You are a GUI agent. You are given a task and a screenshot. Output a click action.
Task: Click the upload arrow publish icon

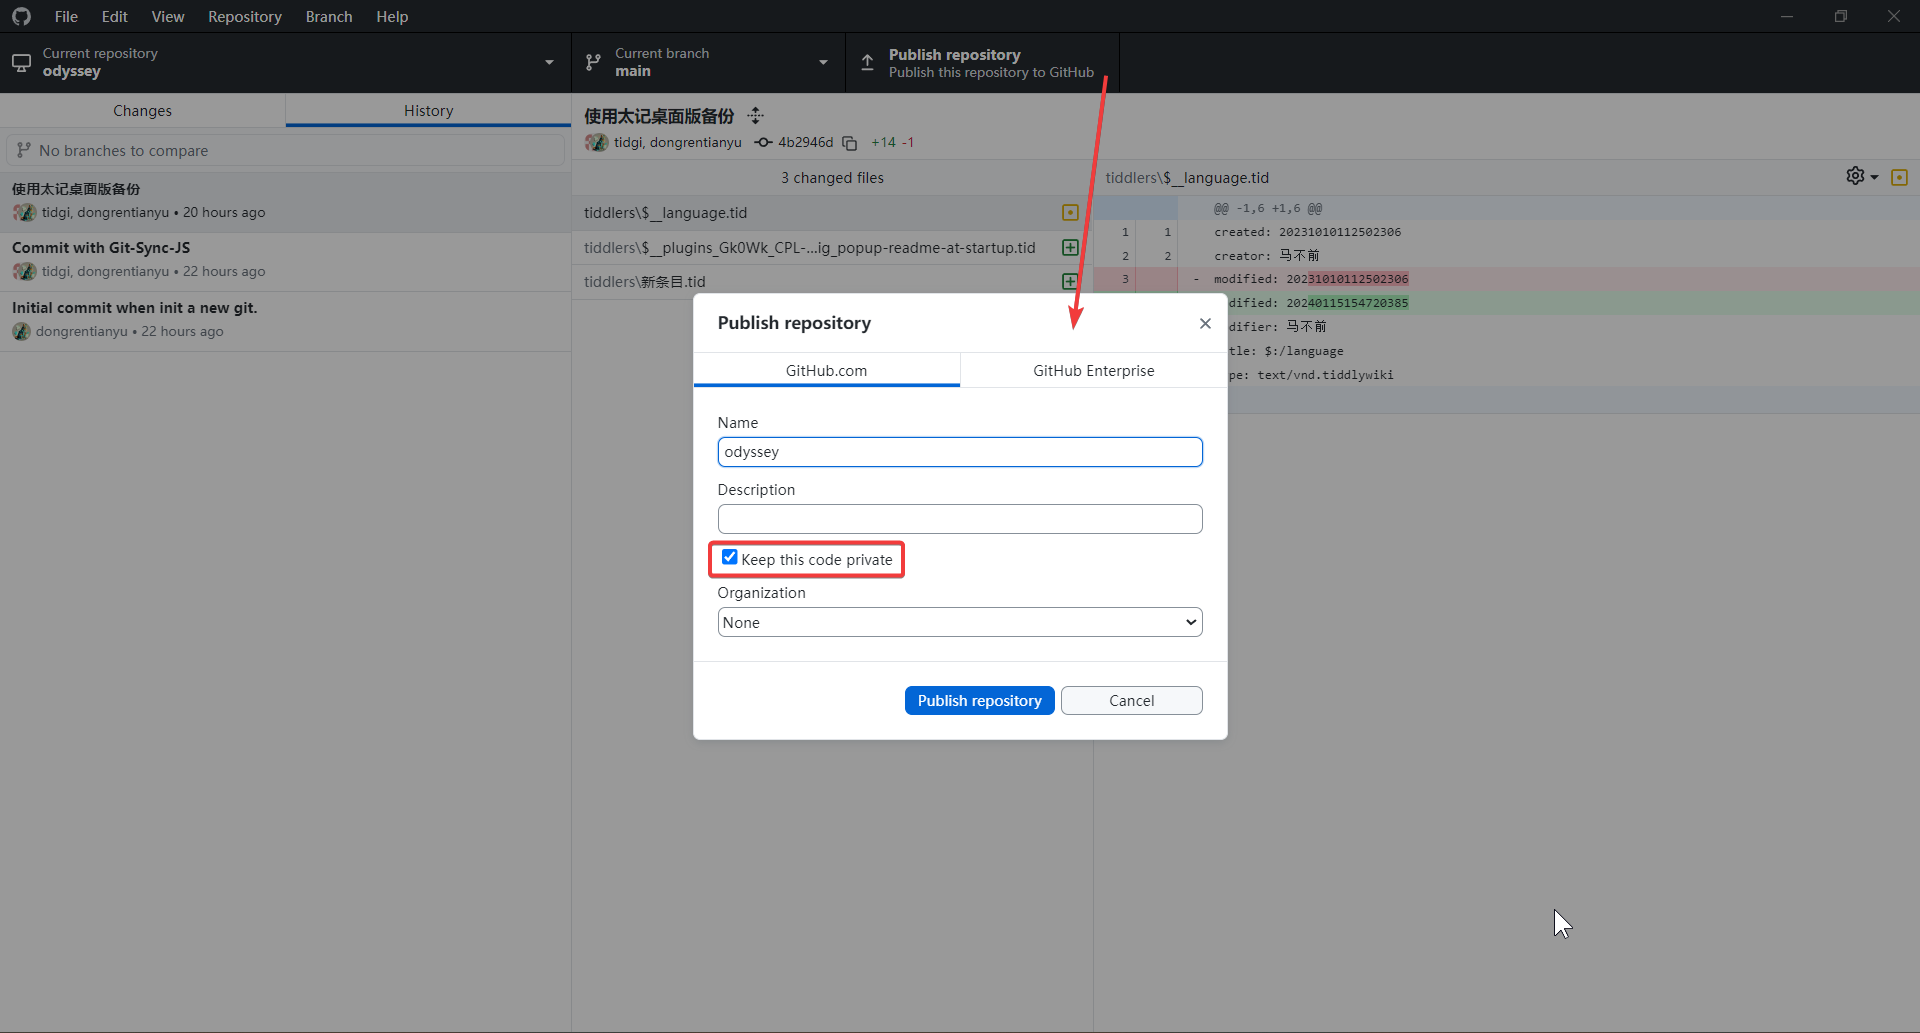point(867,63)
